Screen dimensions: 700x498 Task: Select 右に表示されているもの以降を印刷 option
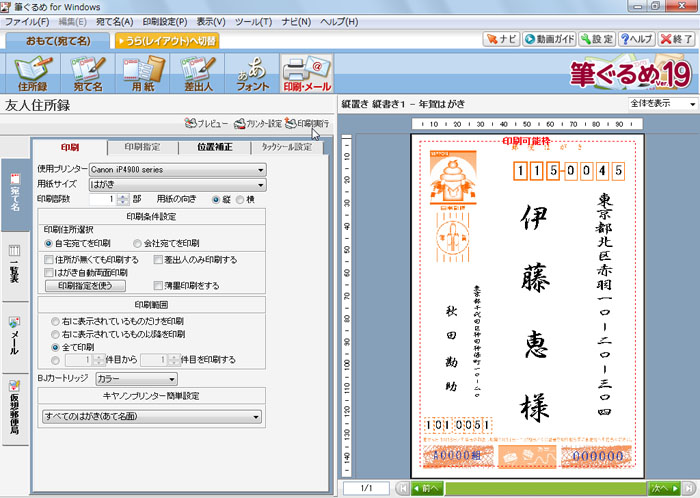[55, 334]
